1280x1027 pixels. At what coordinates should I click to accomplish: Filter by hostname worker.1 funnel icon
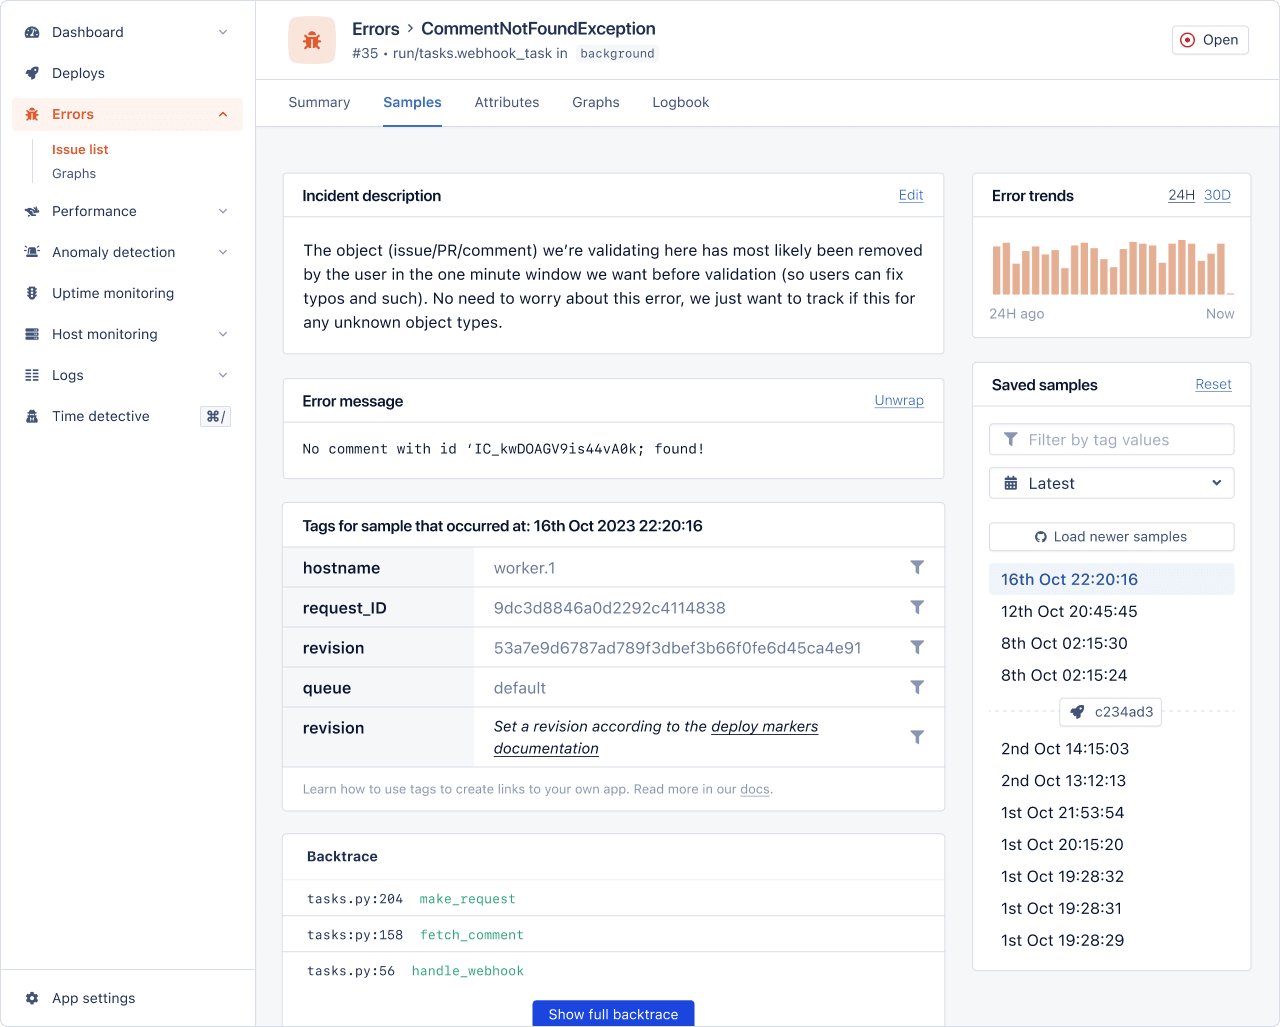917,567
